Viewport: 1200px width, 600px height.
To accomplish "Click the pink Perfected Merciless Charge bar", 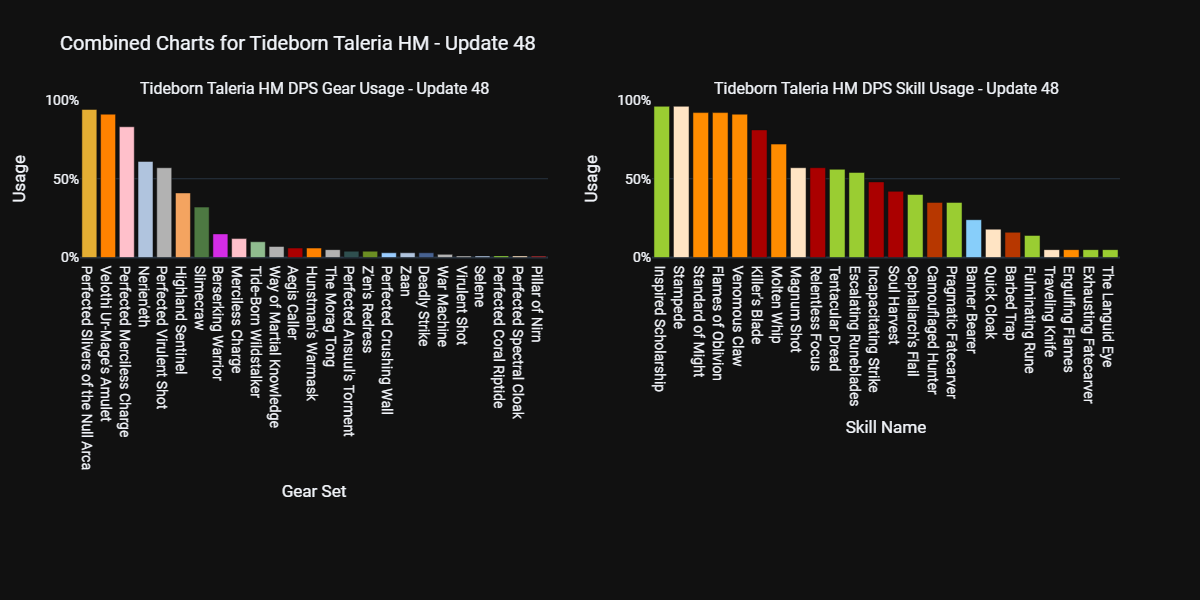I will click(127, 192).
